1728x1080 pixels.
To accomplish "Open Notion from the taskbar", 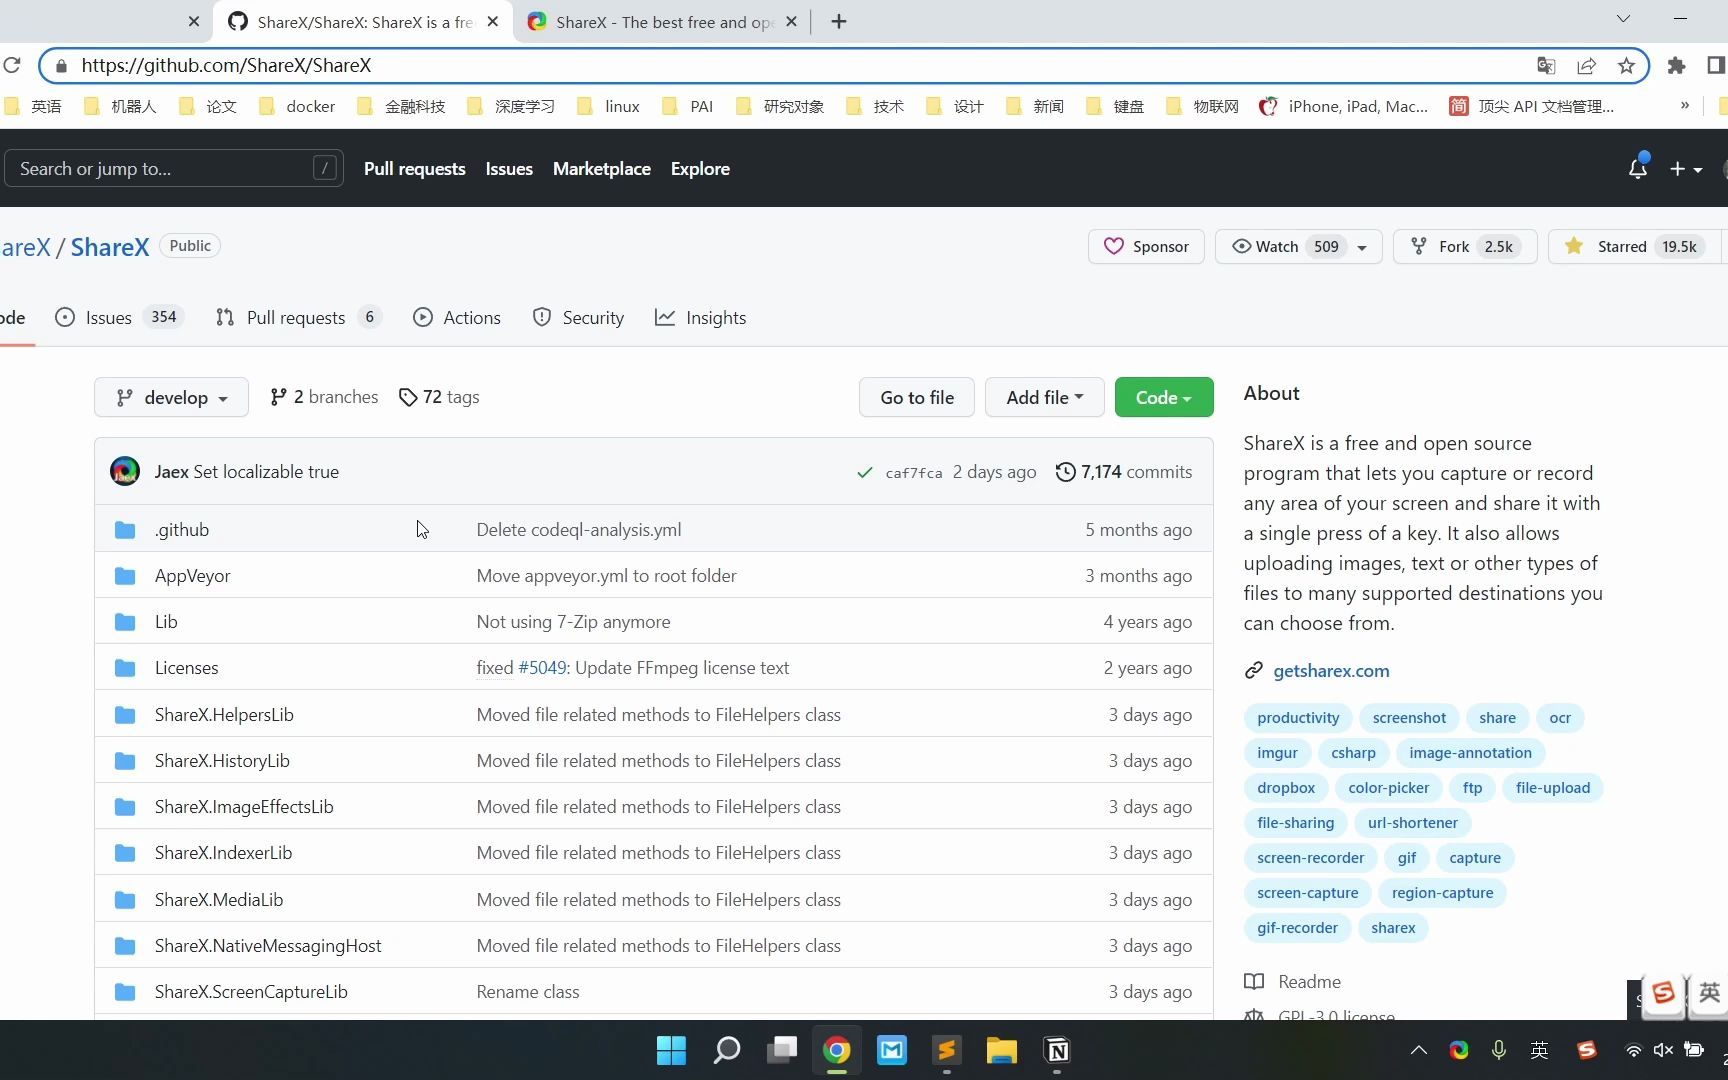I will [x=1057, y=1050].
